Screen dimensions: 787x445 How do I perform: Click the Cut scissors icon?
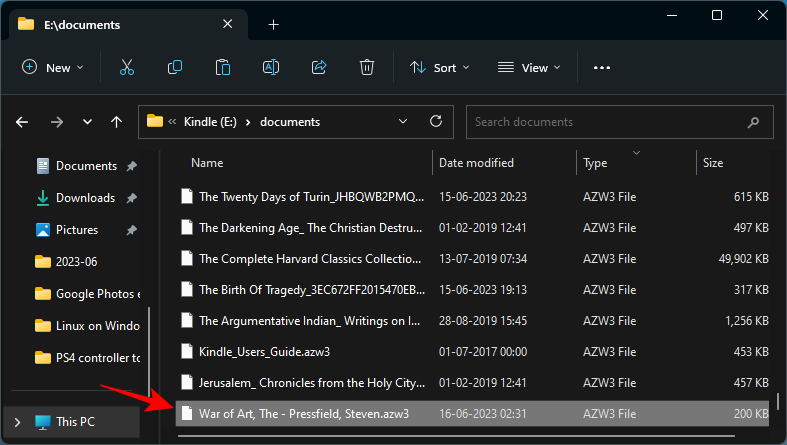pyautogui.click(x=126, y=67)
